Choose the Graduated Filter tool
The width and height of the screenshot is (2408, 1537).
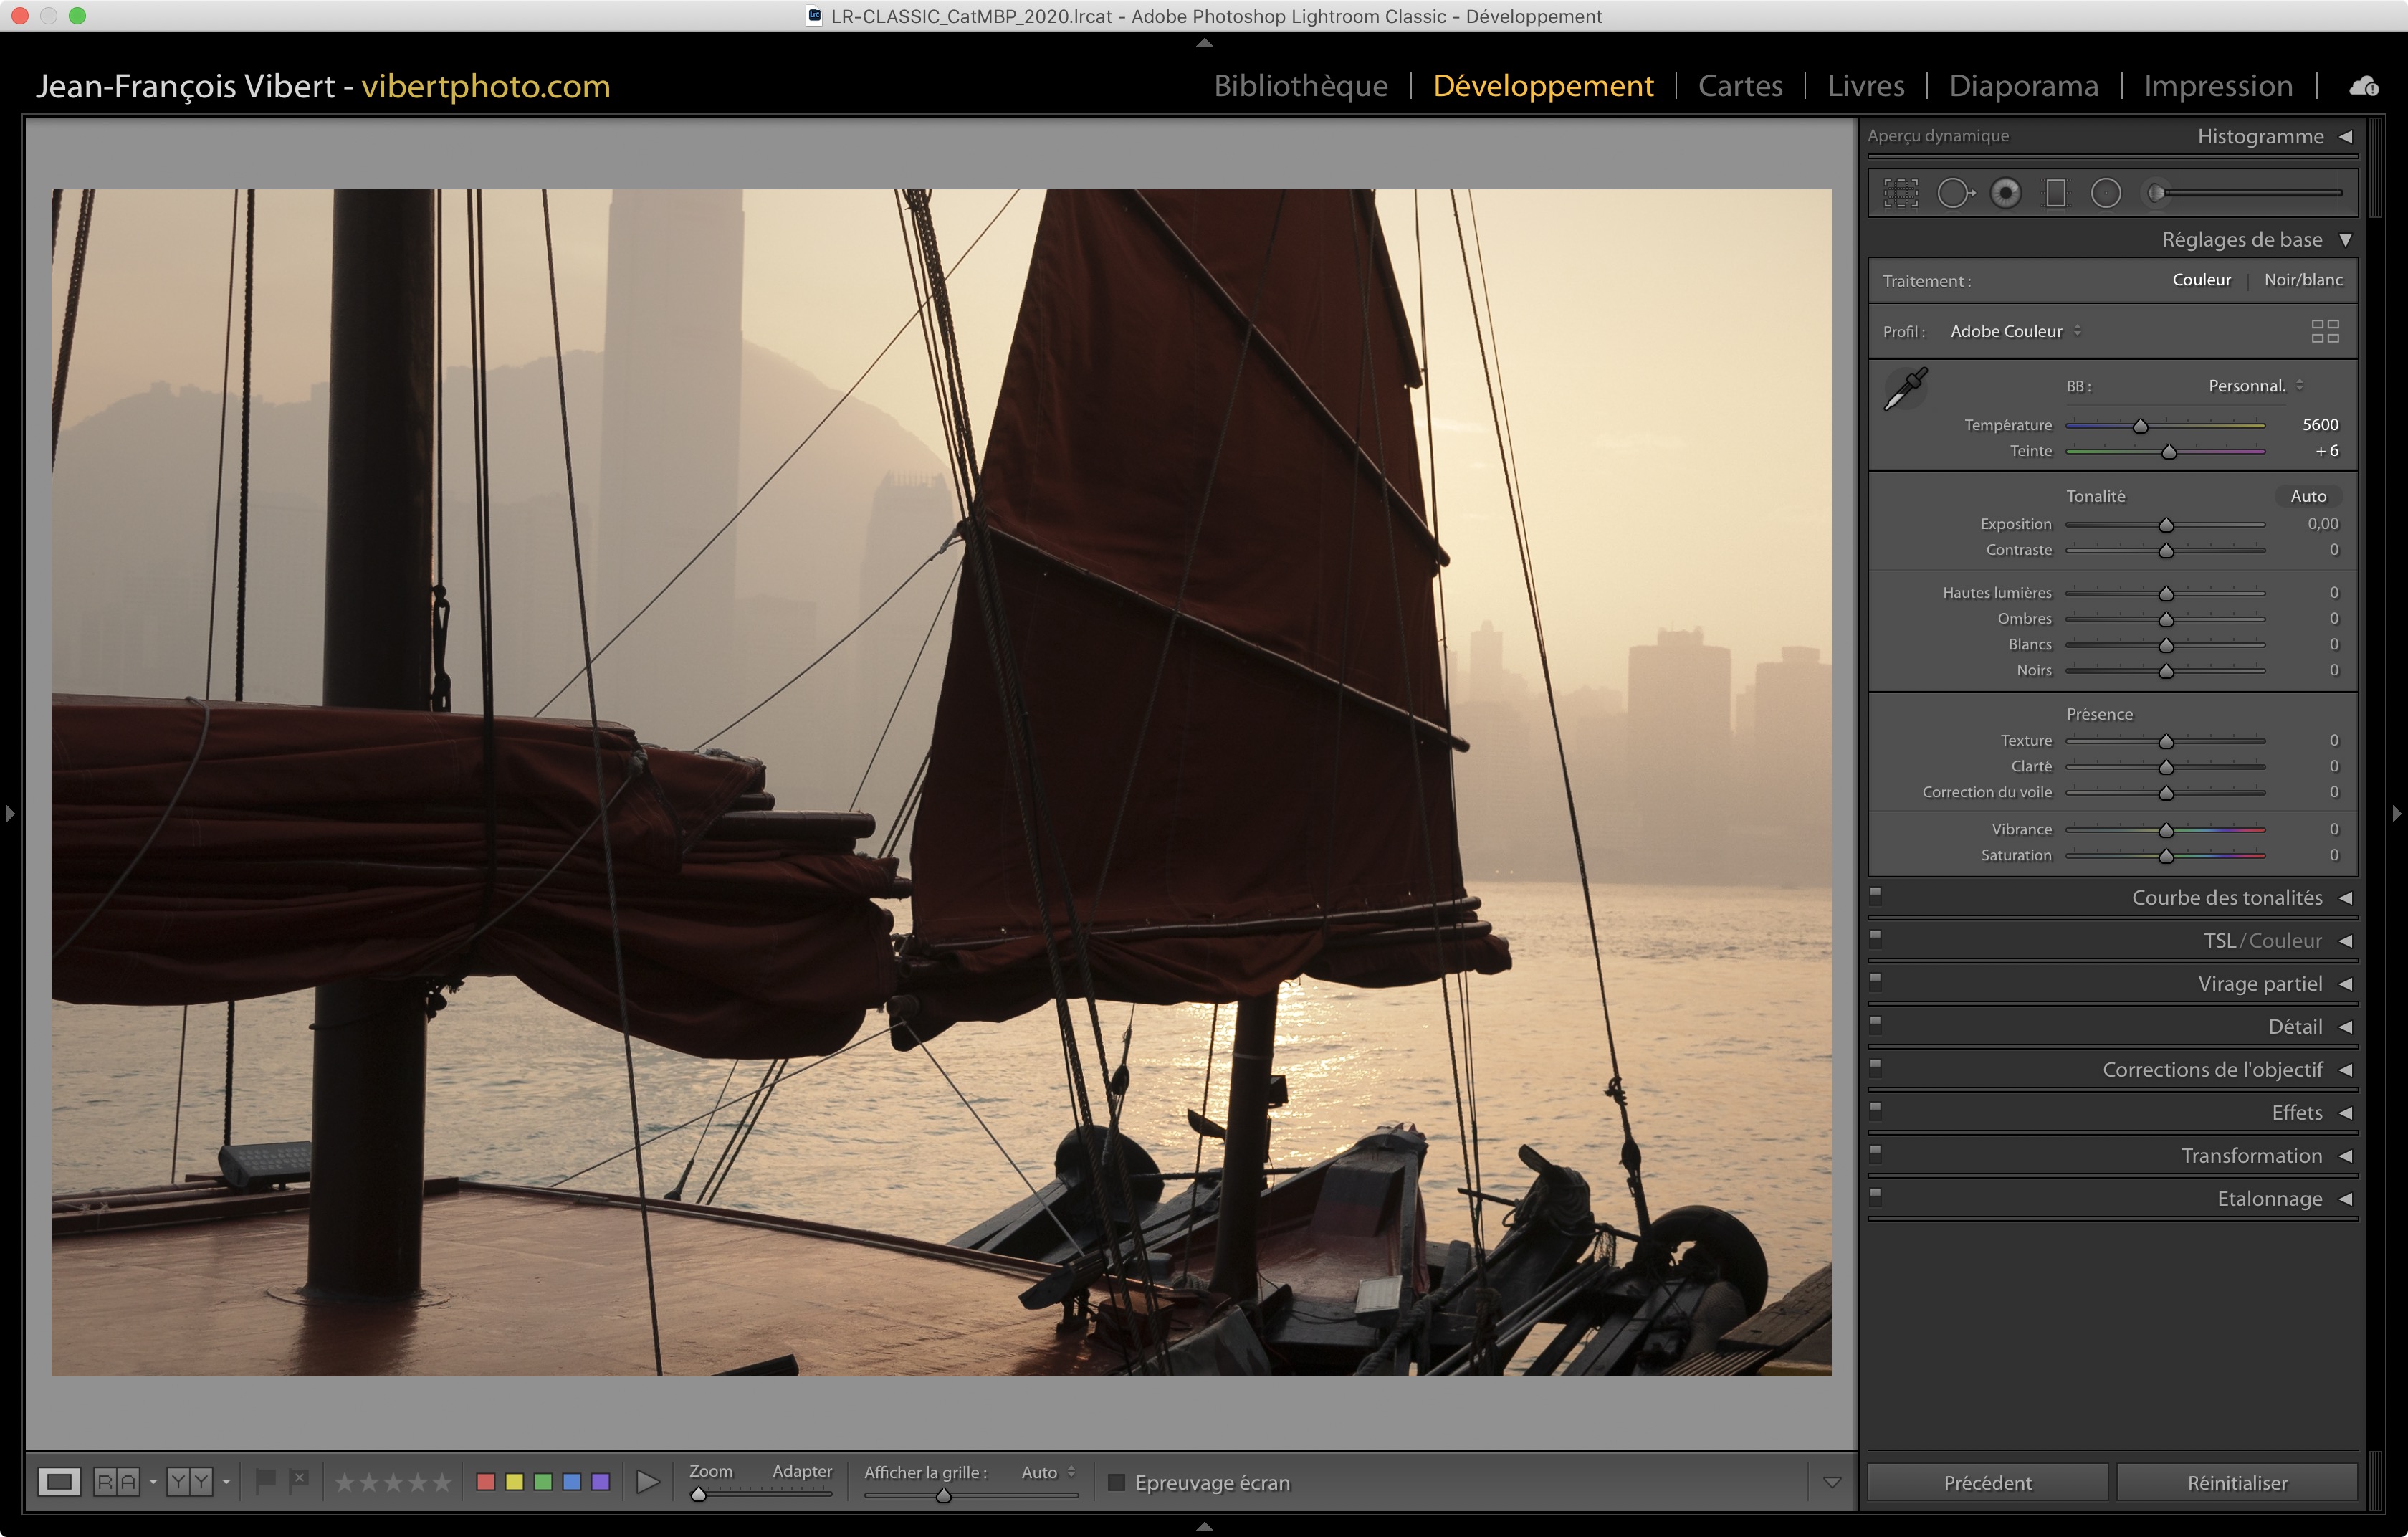click(x=2055, y=193)
